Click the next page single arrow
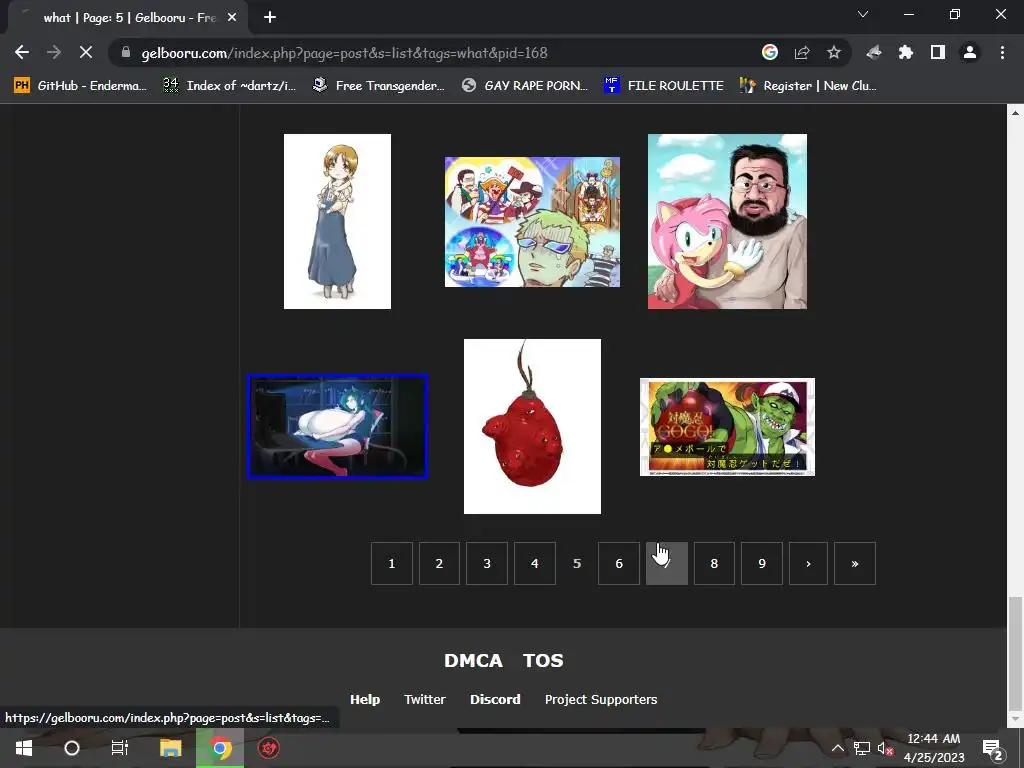This screenshot has width=1024, height=768. 808,563
